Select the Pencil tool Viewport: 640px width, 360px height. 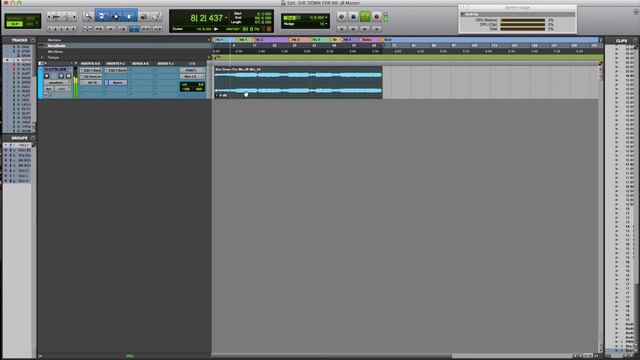pyautogui.click(x=156, y=17)
